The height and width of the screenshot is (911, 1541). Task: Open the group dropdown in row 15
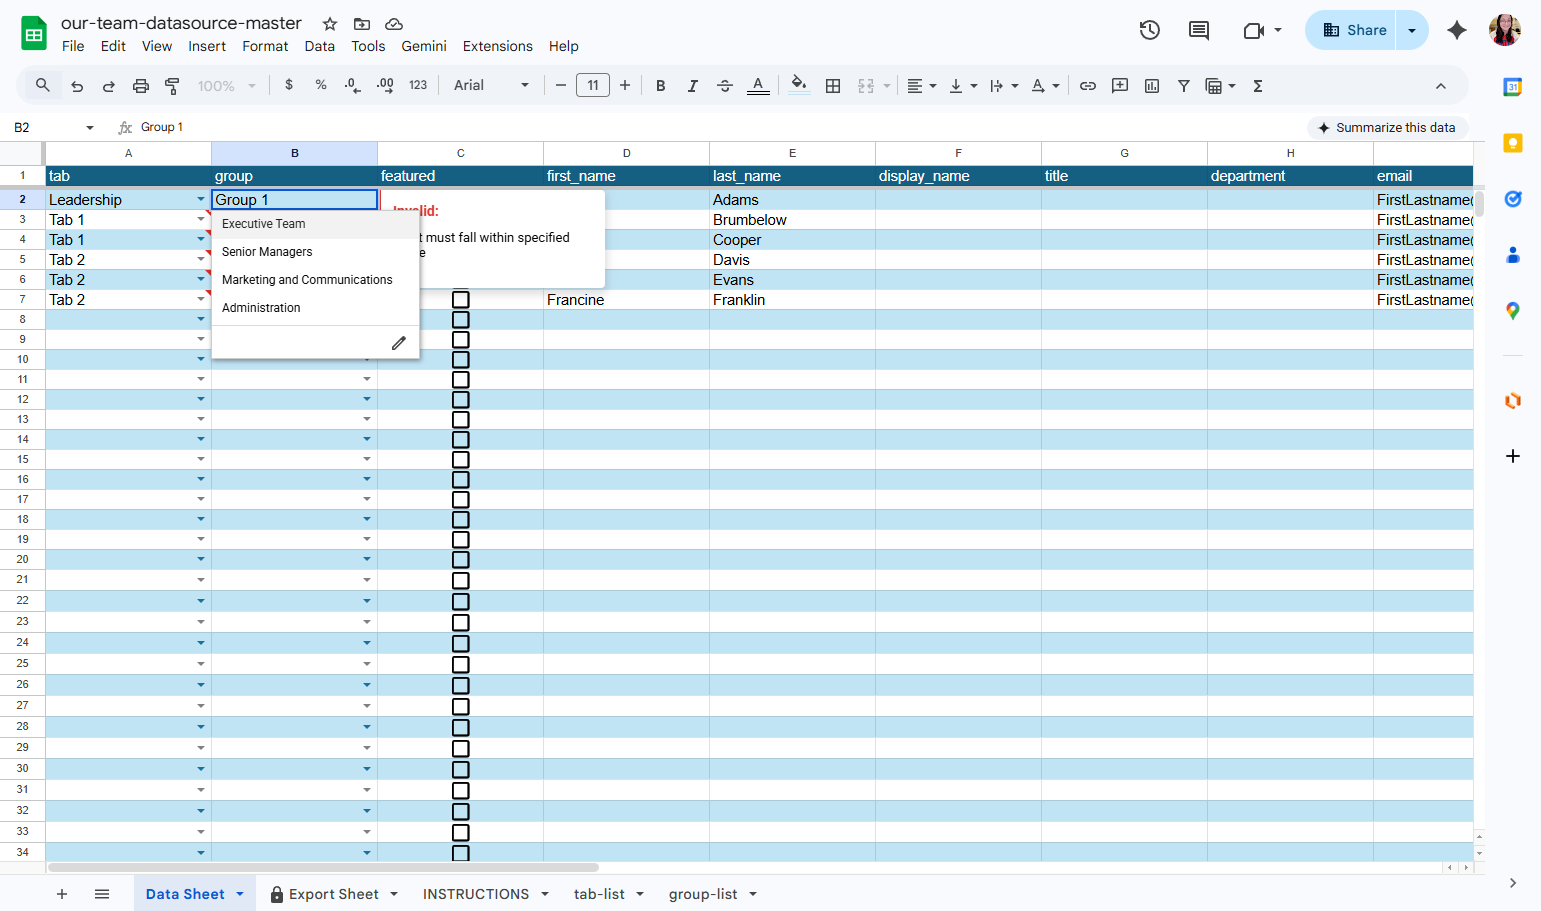coord(367,460)
